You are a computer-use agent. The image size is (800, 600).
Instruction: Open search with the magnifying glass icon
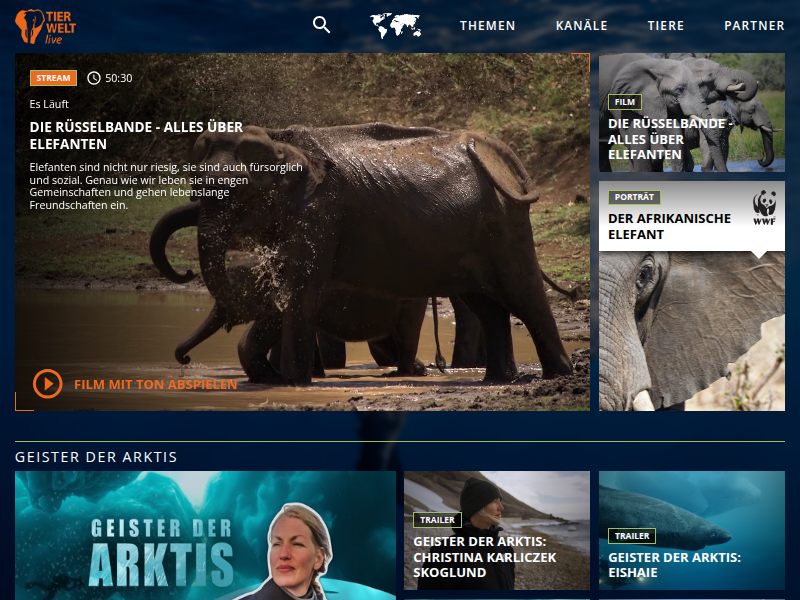click(x=321, y=25)
